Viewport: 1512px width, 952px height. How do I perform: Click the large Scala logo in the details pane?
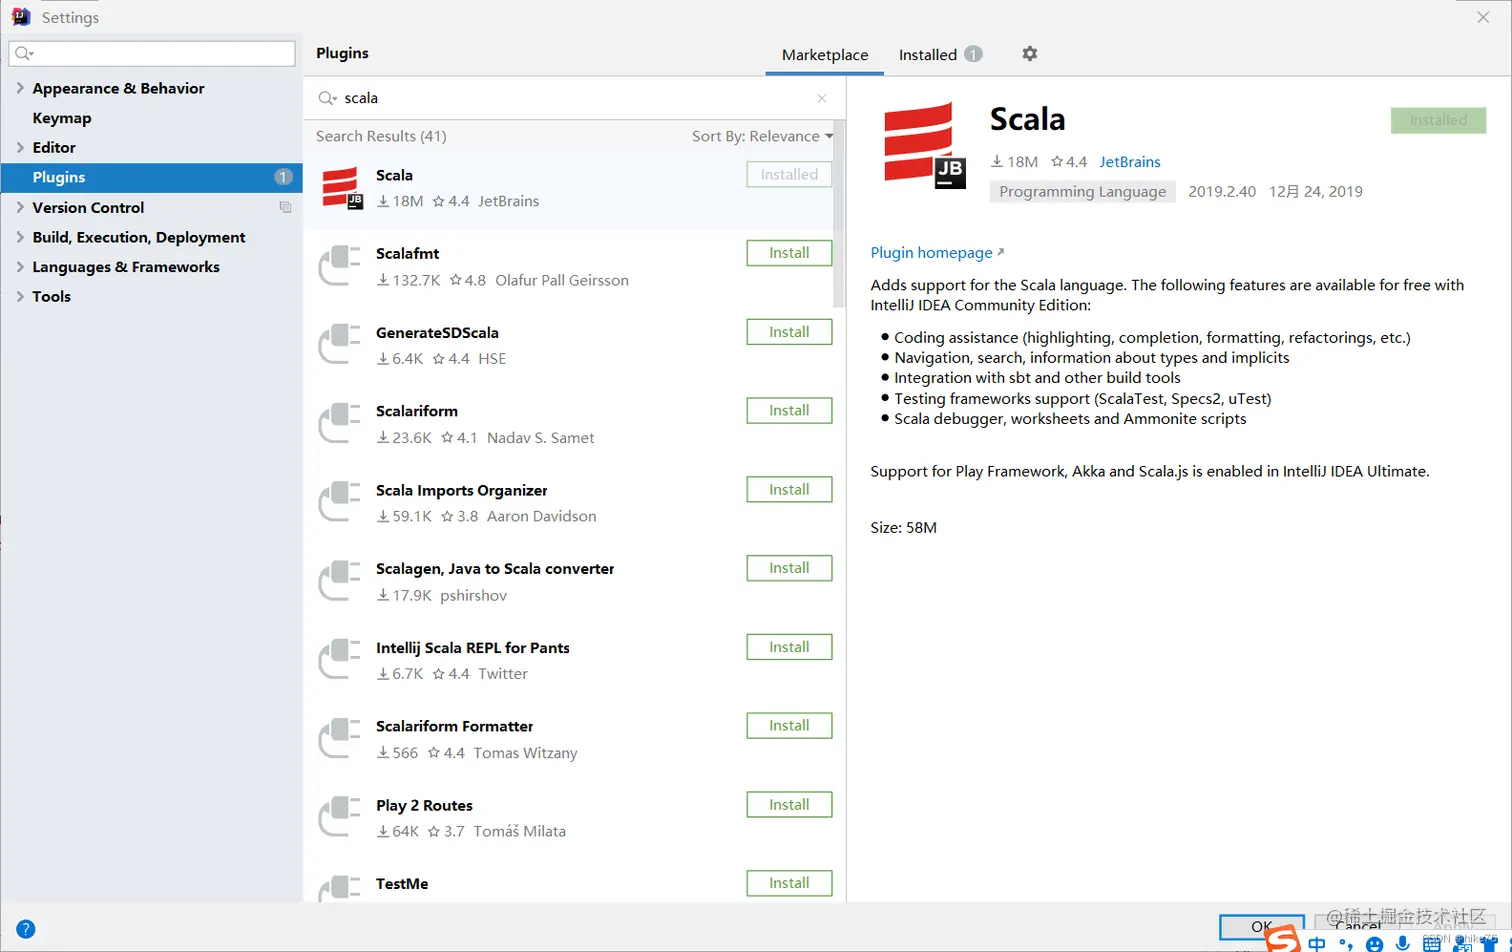click(x=925, y=146)
